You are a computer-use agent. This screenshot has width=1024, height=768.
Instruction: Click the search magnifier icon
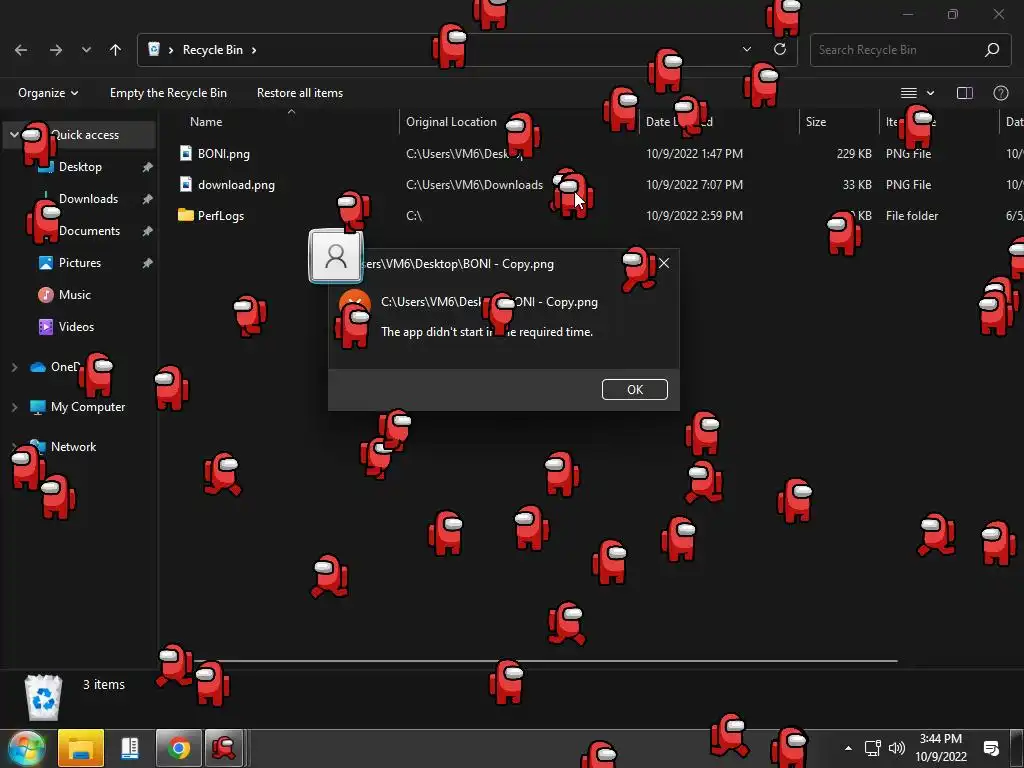[x=992, y=50]
